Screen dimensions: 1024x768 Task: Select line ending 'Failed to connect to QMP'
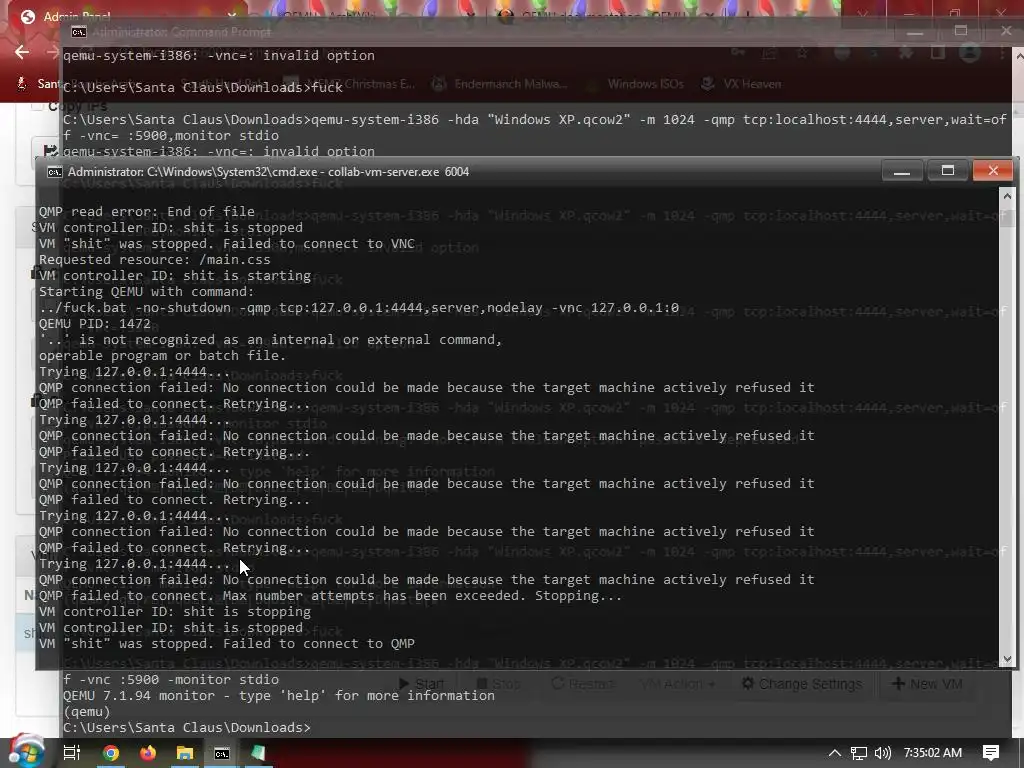(227, 643)
